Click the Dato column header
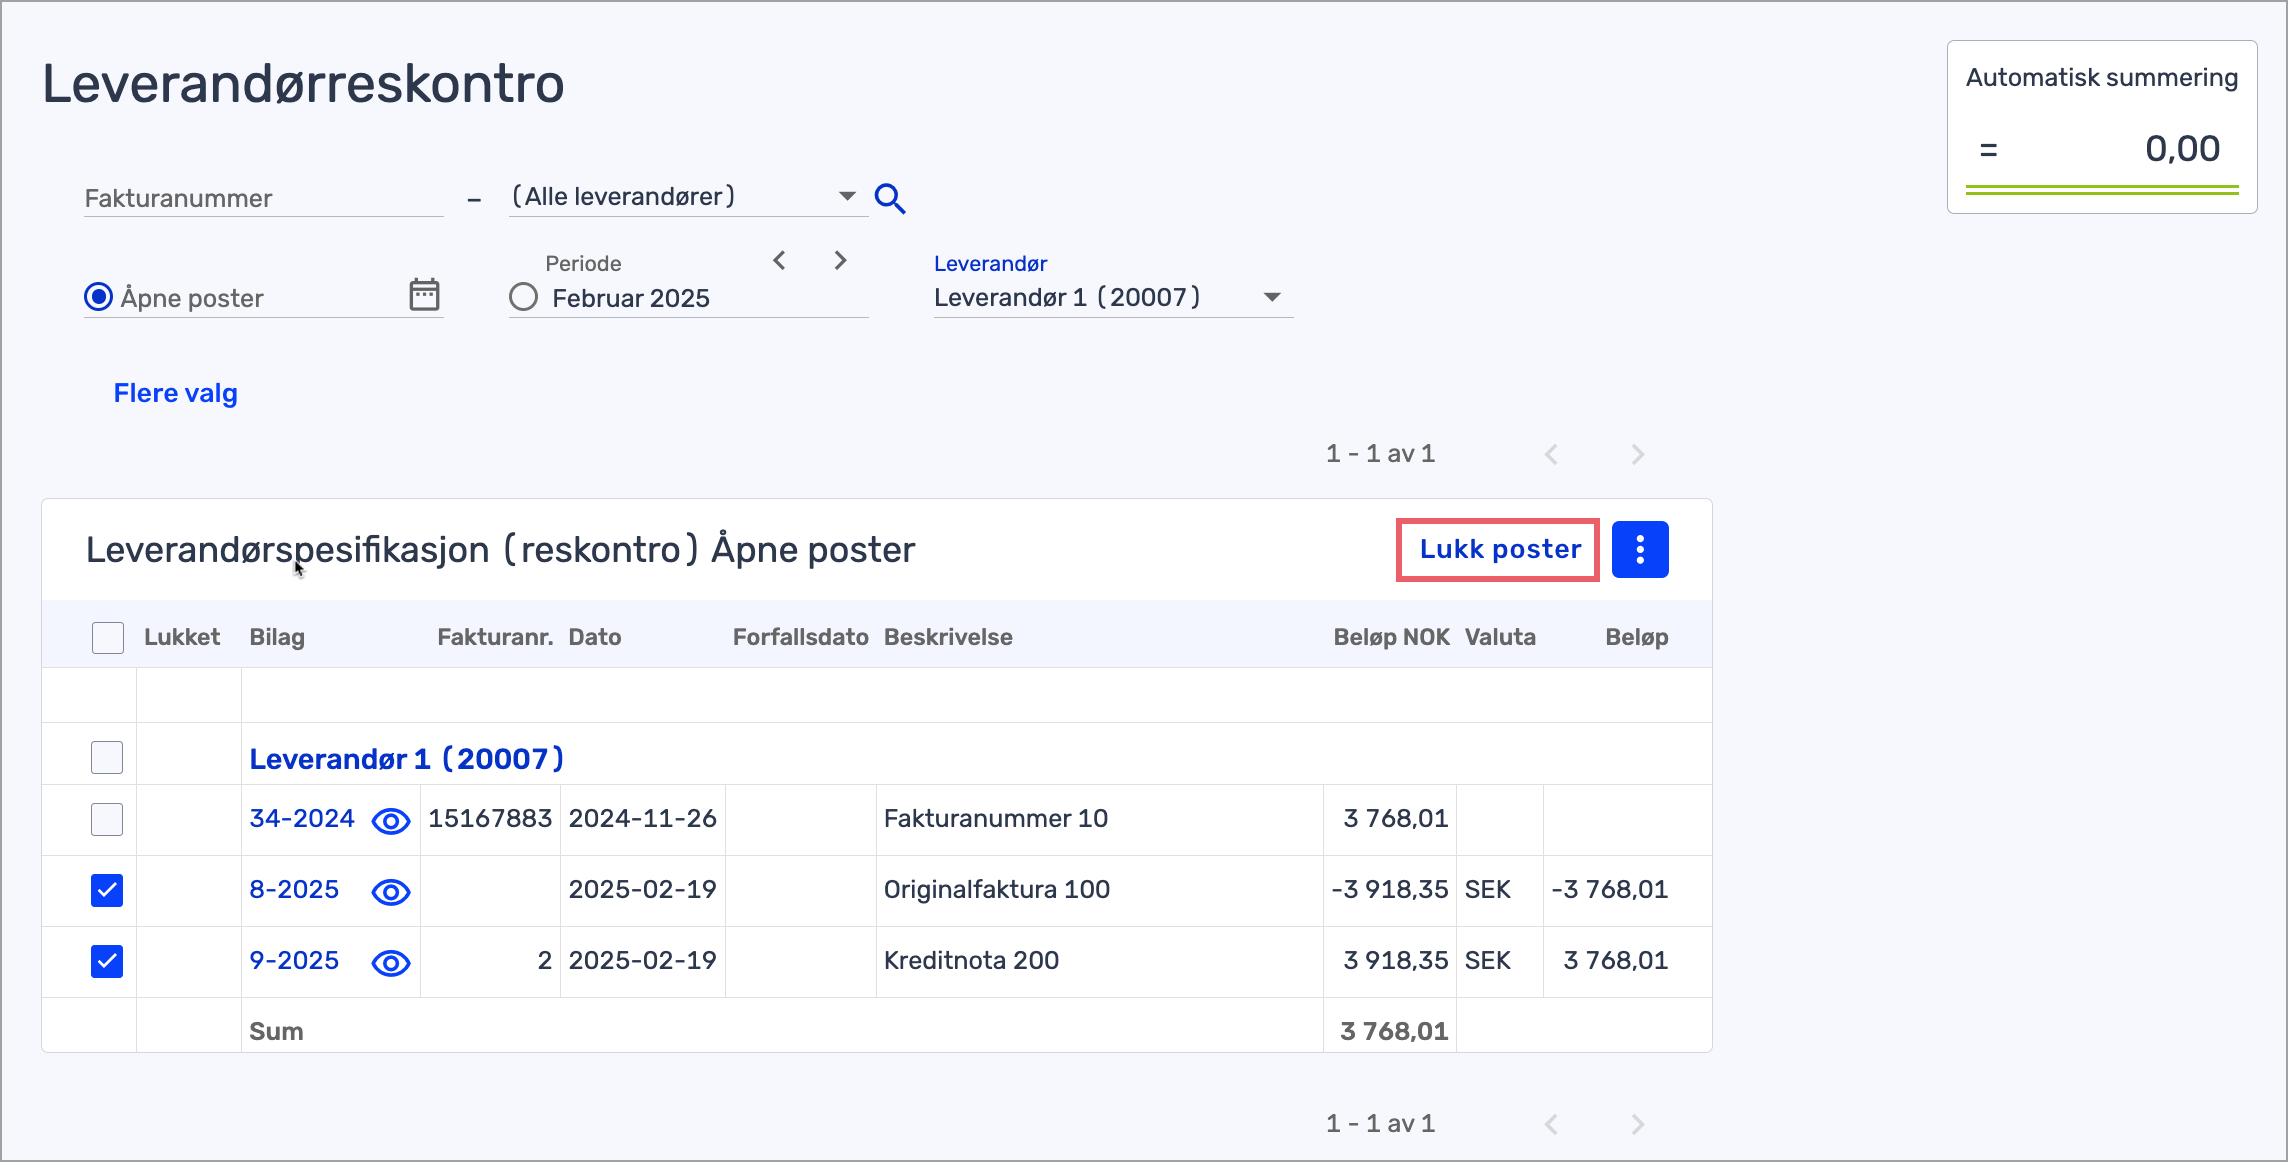The width and height of the screenshot is (2288, 1162). tap(595, 637)
